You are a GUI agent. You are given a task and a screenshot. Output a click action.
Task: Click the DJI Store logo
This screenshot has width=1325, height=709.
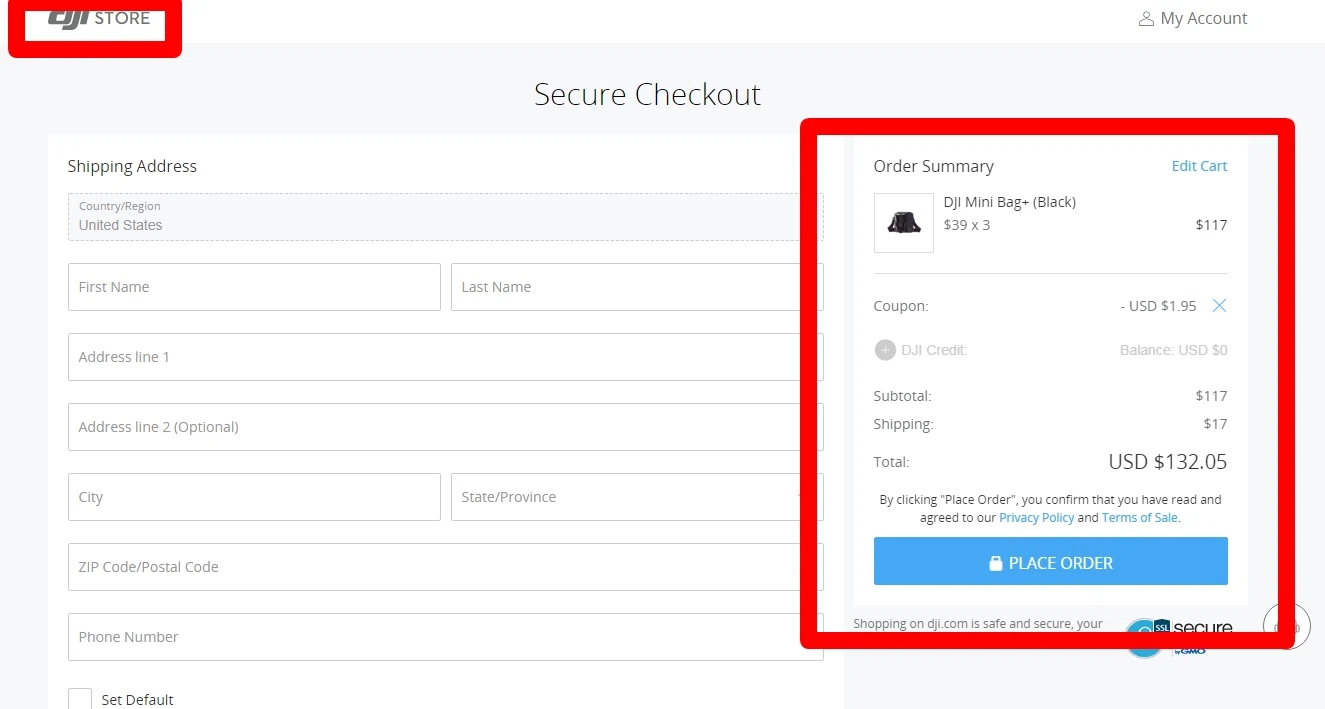tap(98, 18)
